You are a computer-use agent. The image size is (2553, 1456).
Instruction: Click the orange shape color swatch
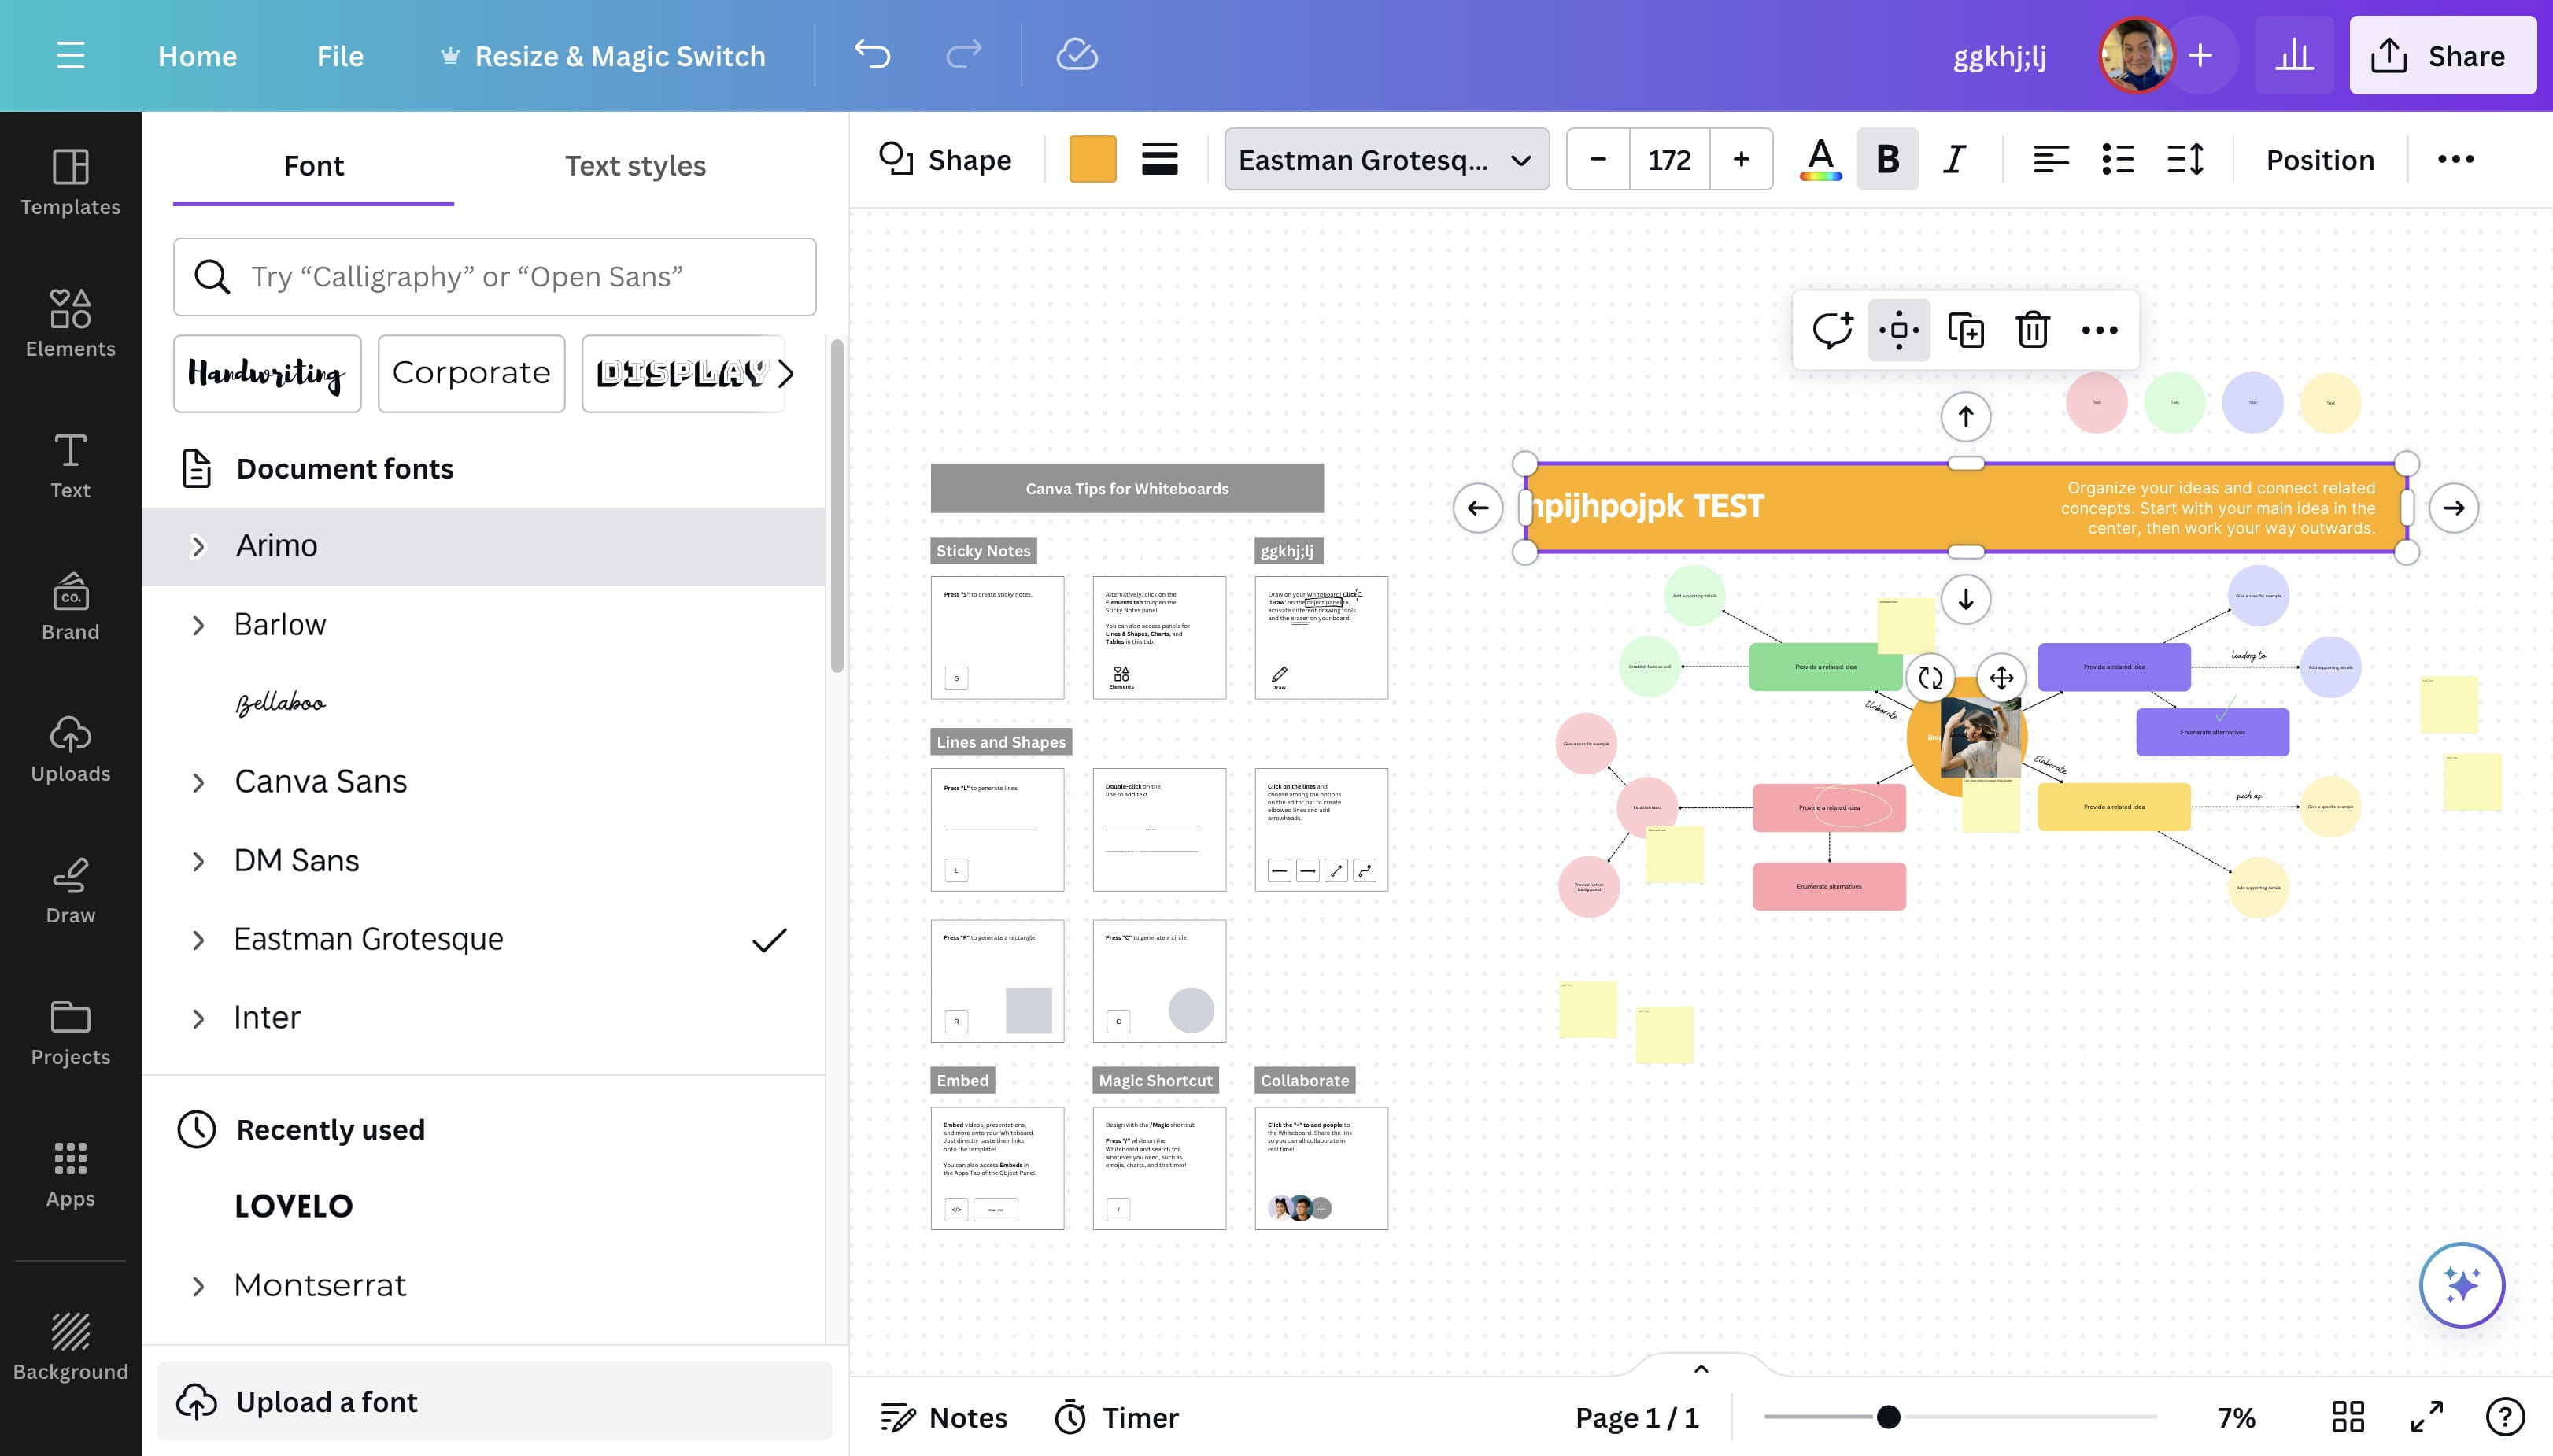tap(1092, 160)
